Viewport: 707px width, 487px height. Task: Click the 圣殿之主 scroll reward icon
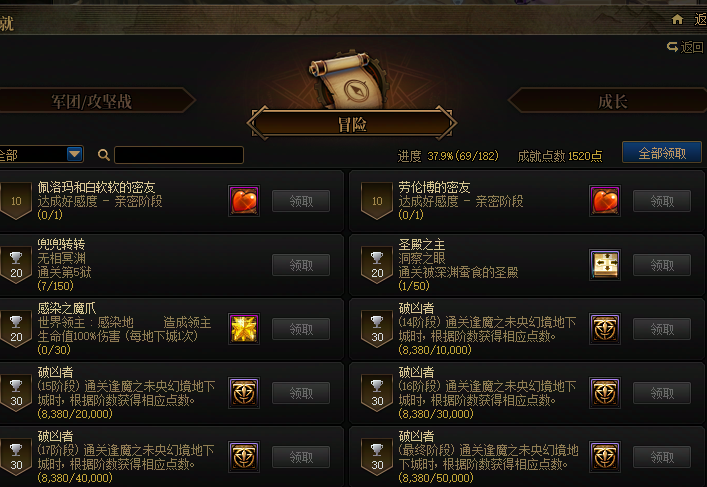coord(605,265)
